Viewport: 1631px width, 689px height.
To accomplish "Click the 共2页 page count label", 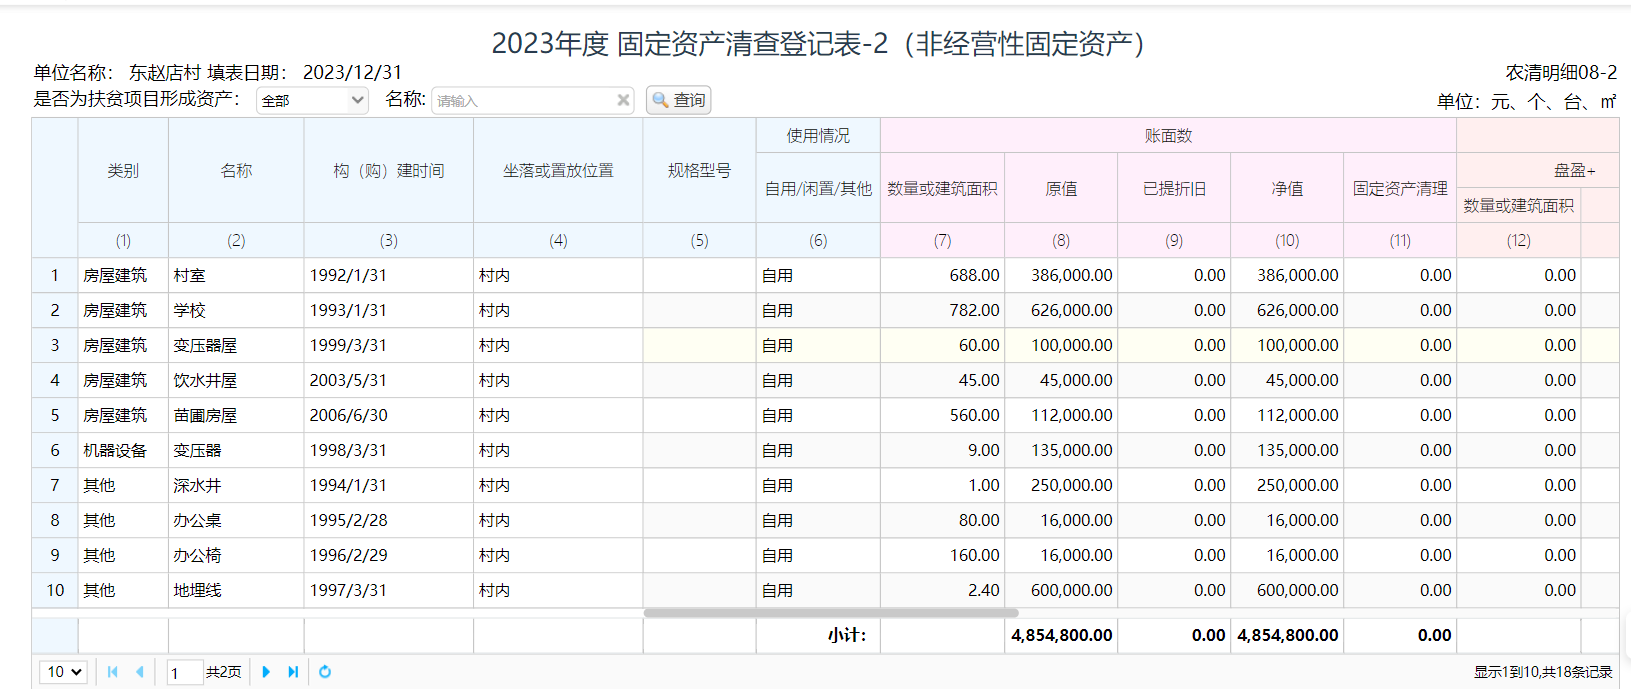I will (x=224, y=672).
